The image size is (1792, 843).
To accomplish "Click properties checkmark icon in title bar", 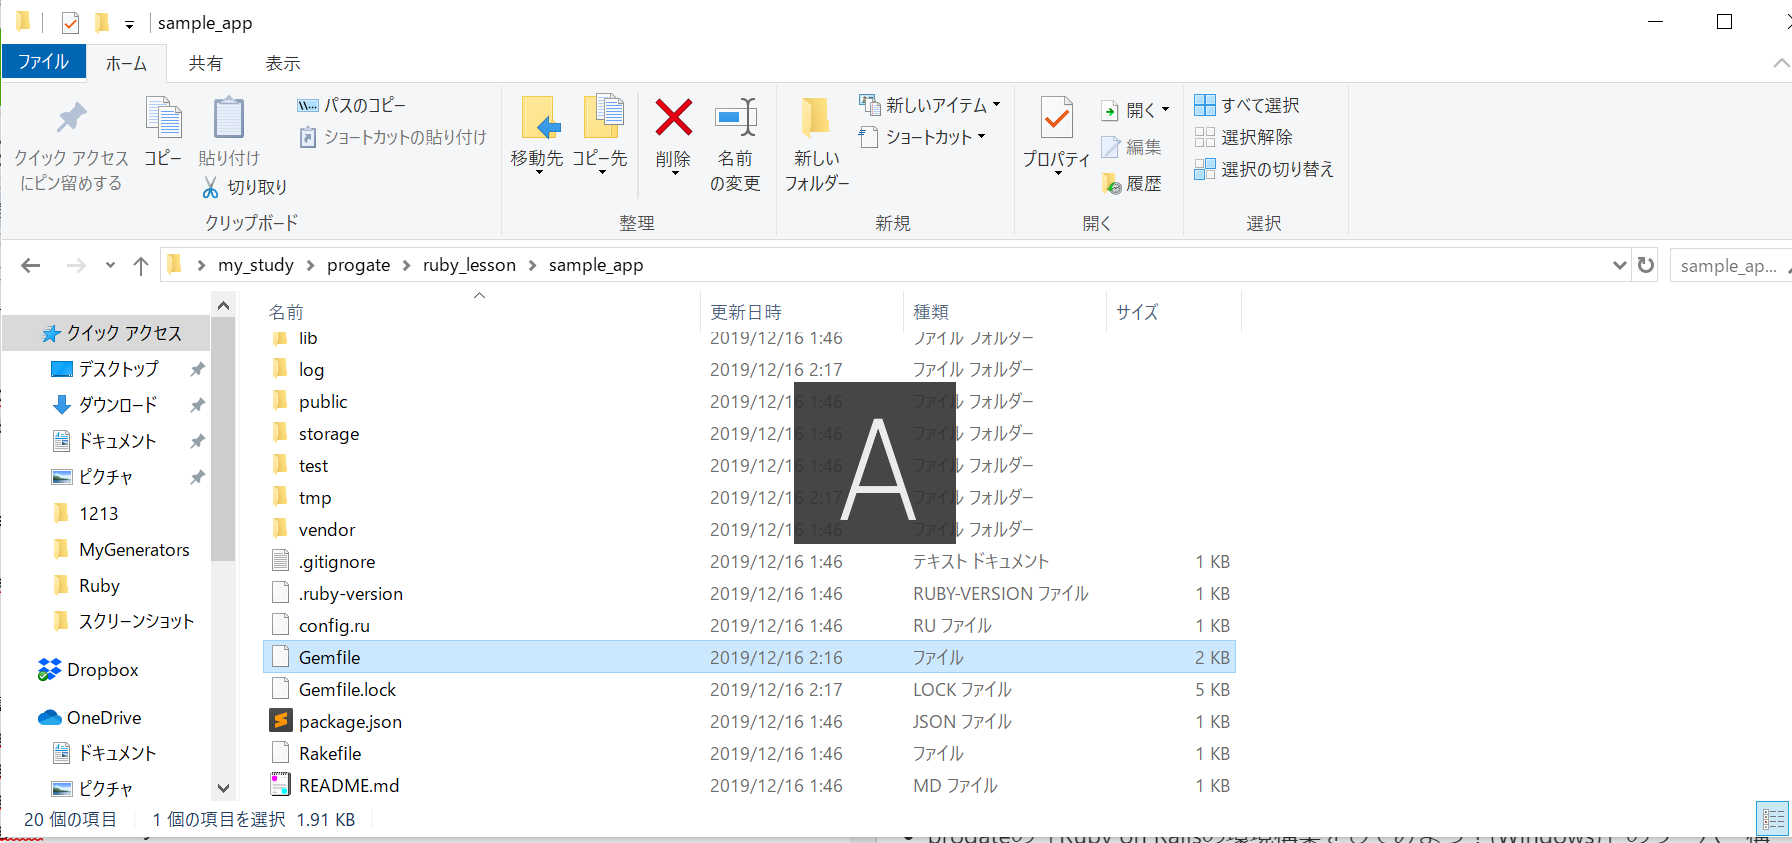I will point(71,22).
